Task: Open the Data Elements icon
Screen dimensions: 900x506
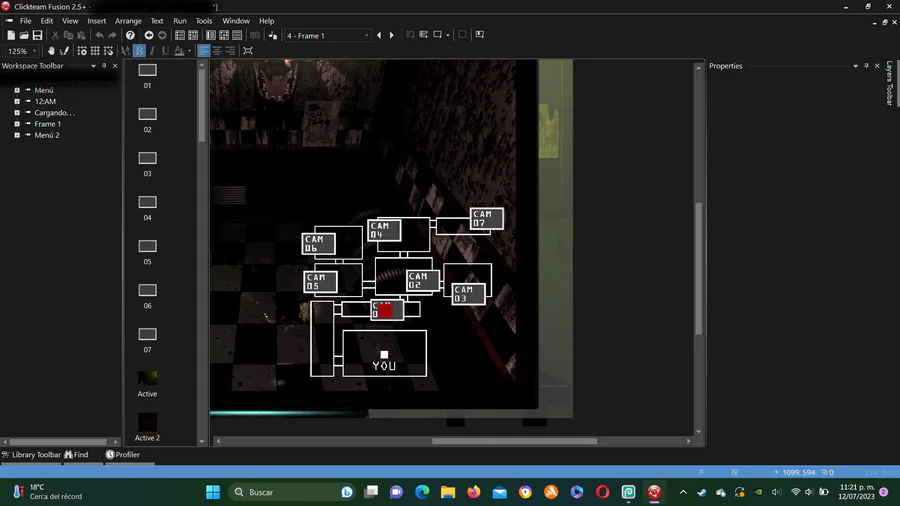Action: click(273, 36)
